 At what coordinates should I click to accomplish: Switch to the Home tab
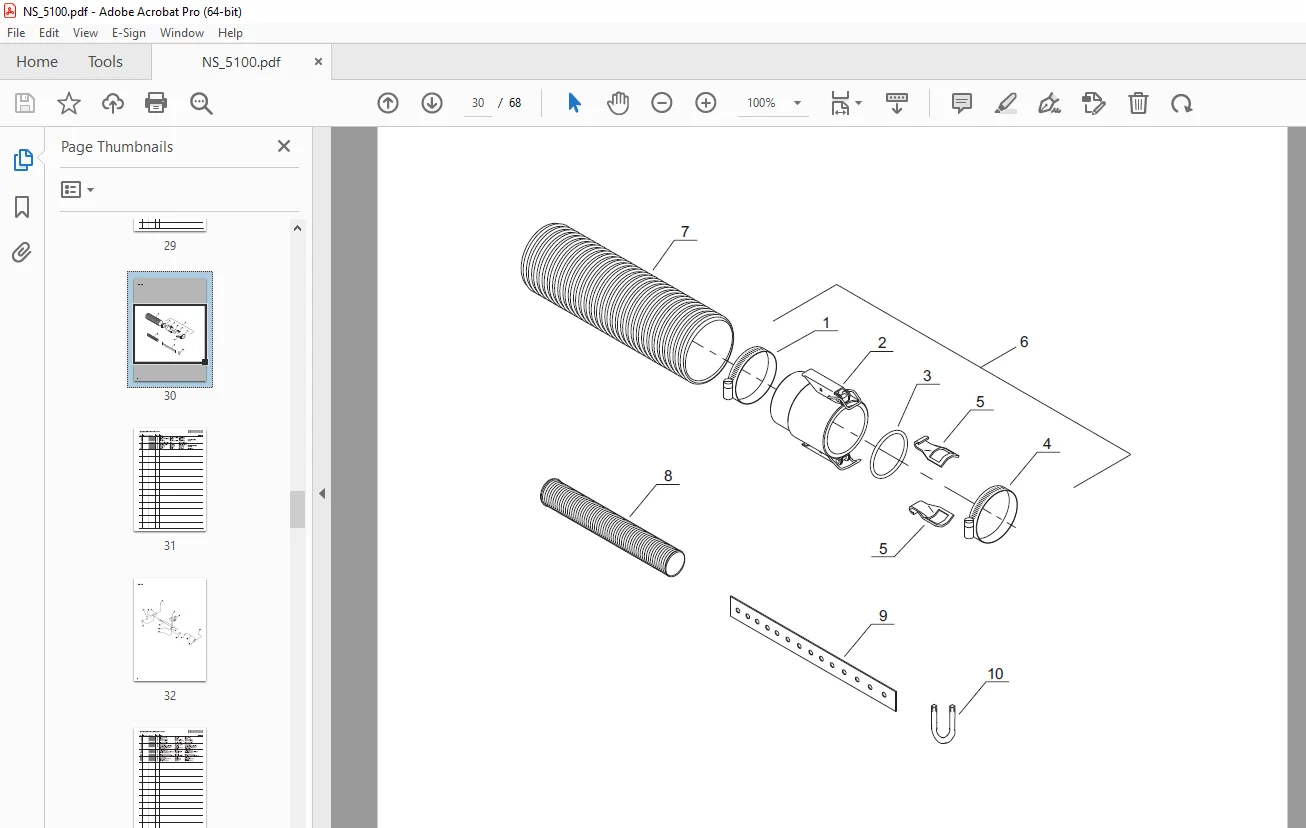click(x=37, y=62)
